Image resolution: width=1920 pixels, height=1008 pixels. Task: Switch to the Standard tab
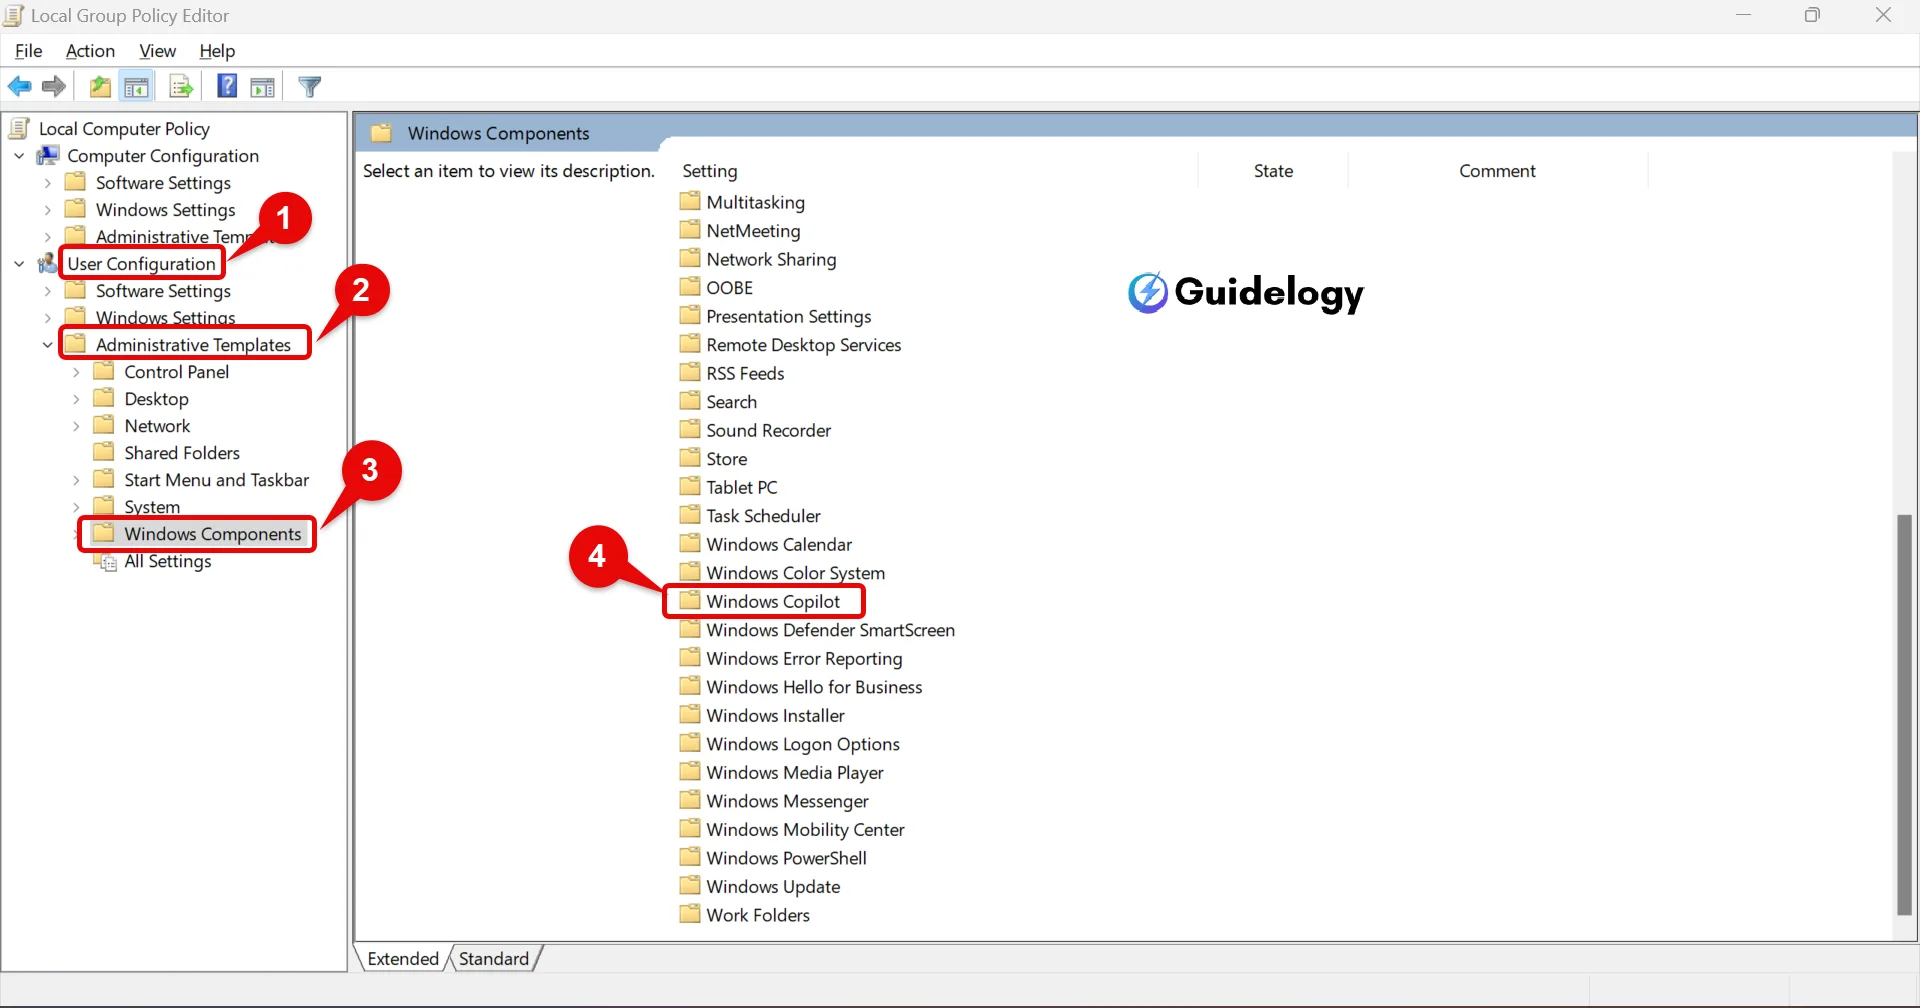[x=494, y=958]
